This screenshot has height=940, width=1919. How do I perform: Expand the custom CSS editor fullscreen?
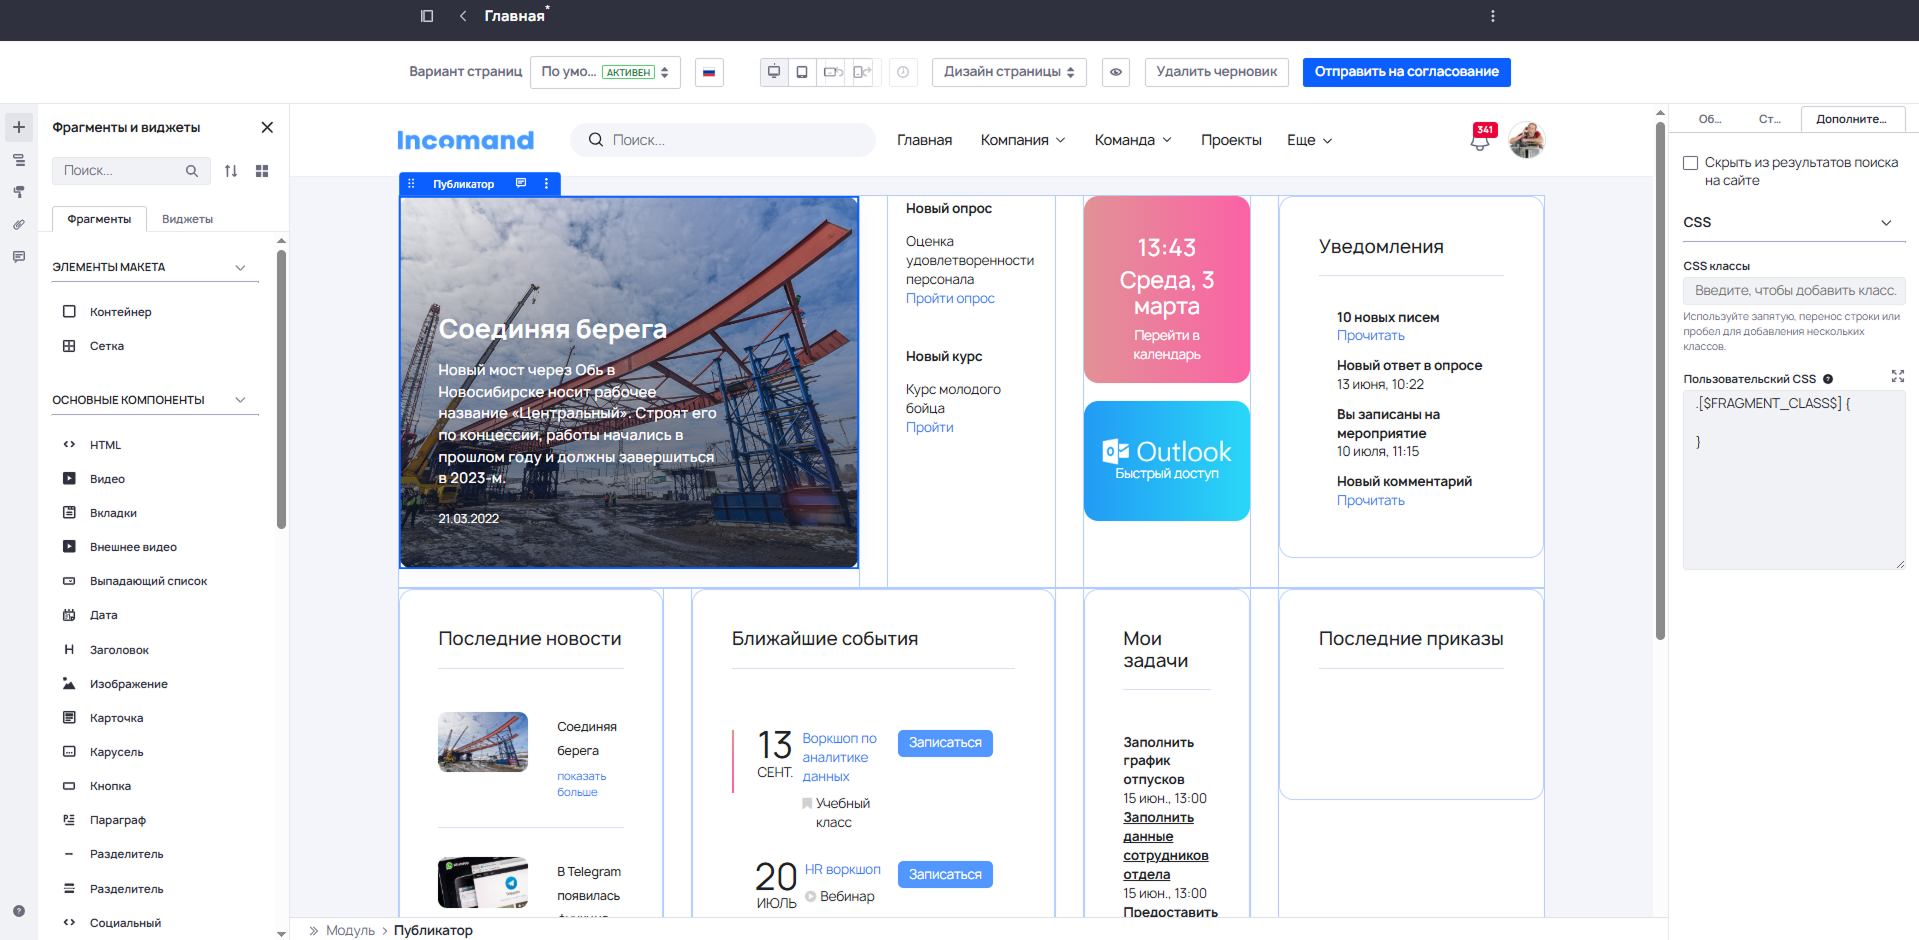pyautogui.click(x=1897, y=377)
